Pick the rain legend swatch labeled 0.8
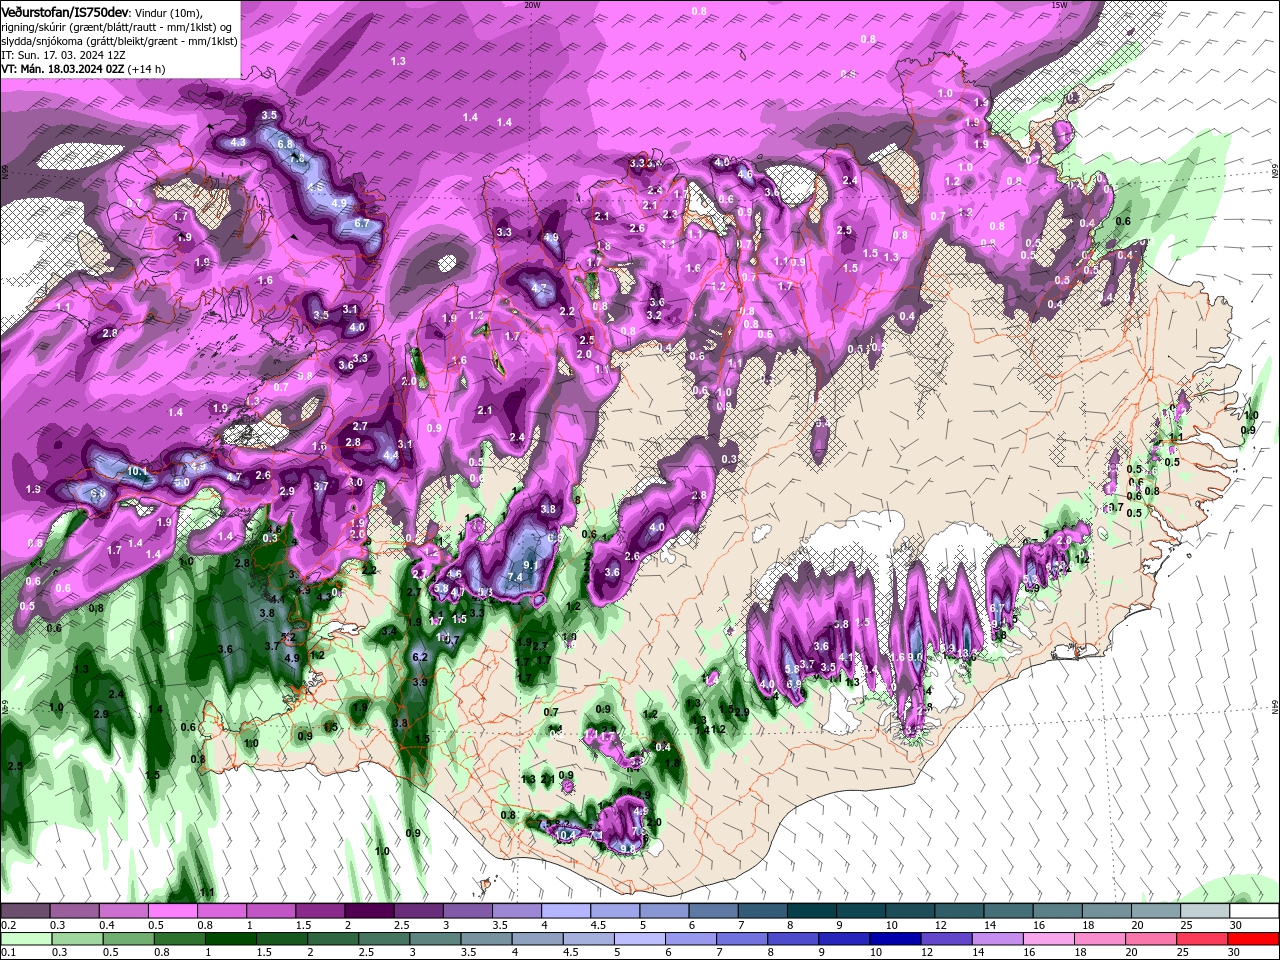 coord(180,939)
